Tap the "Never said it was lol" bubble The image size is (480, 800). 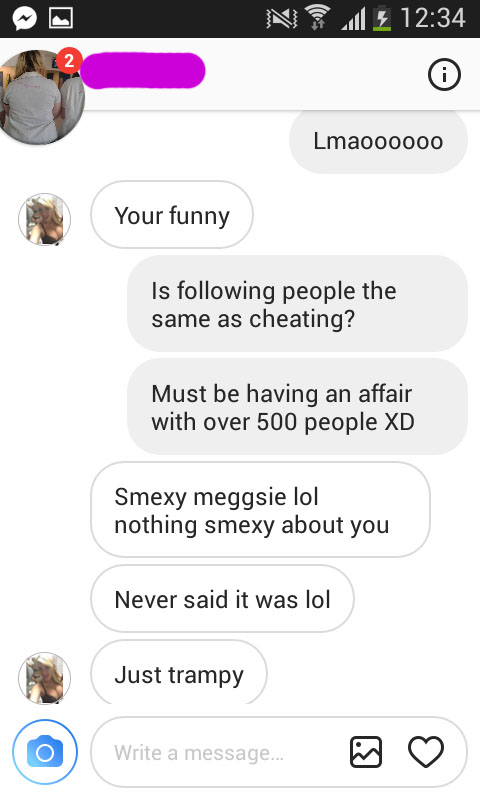(222, 599)
